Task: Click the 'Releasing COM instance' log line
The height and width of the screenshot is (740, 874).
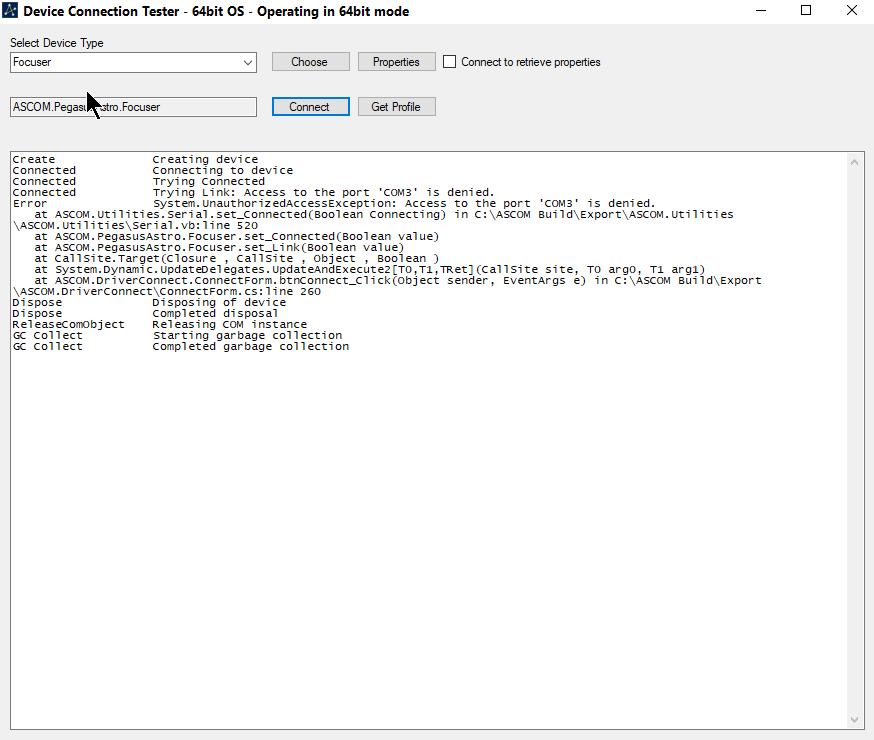Action: pyautogui.click(x=230, y=325)
